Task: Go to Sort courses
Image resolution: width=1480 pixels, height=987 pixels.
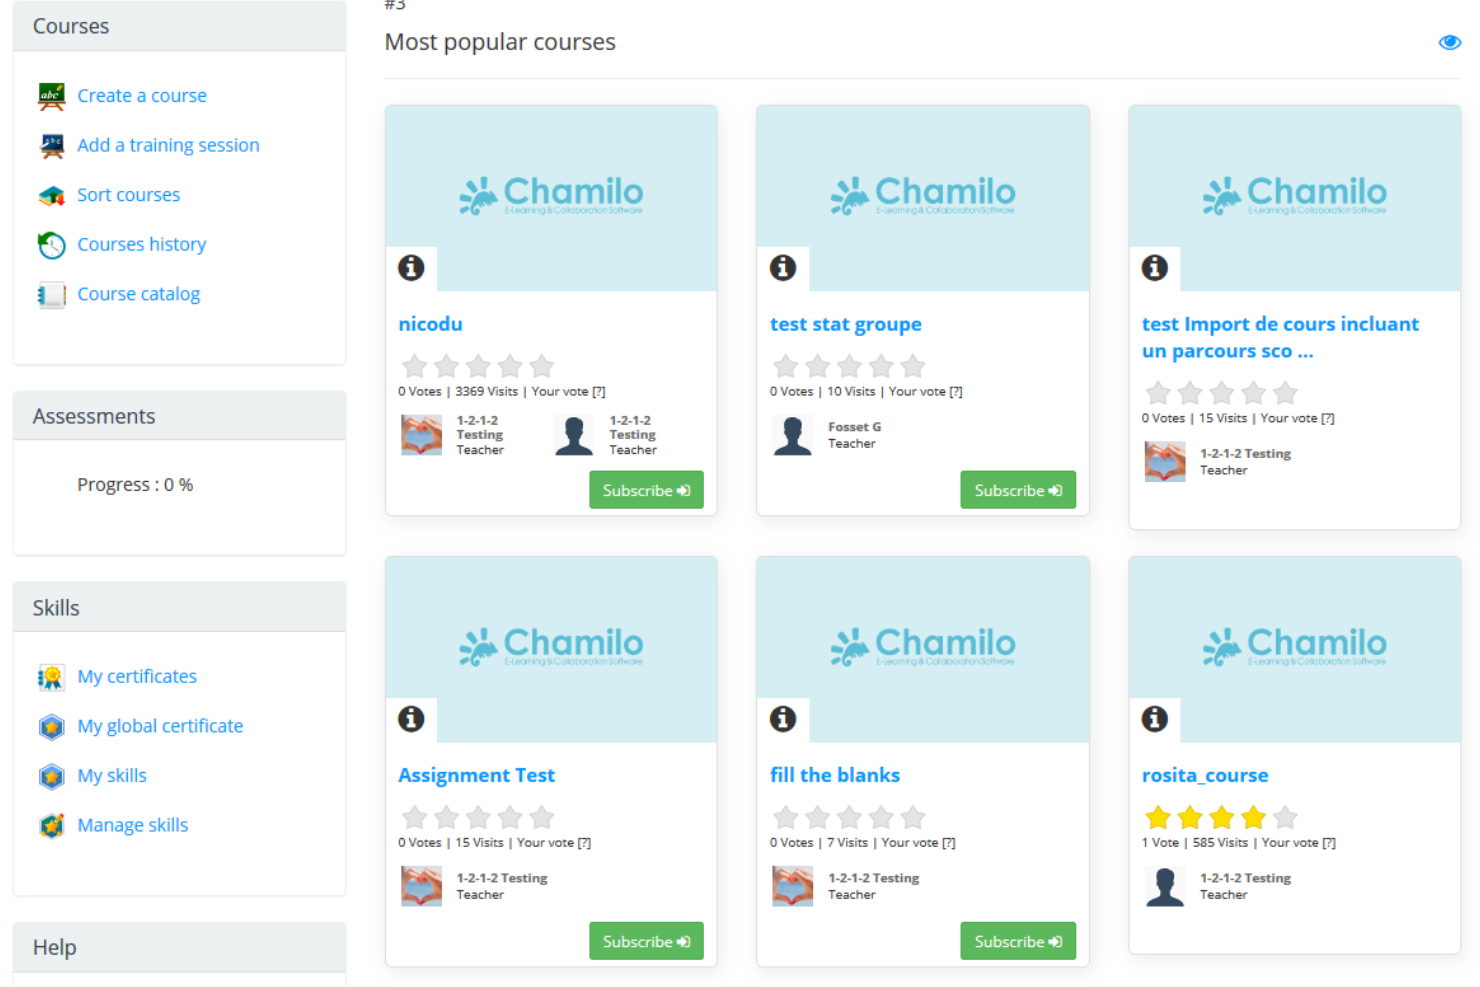Action: pos(129,195)
